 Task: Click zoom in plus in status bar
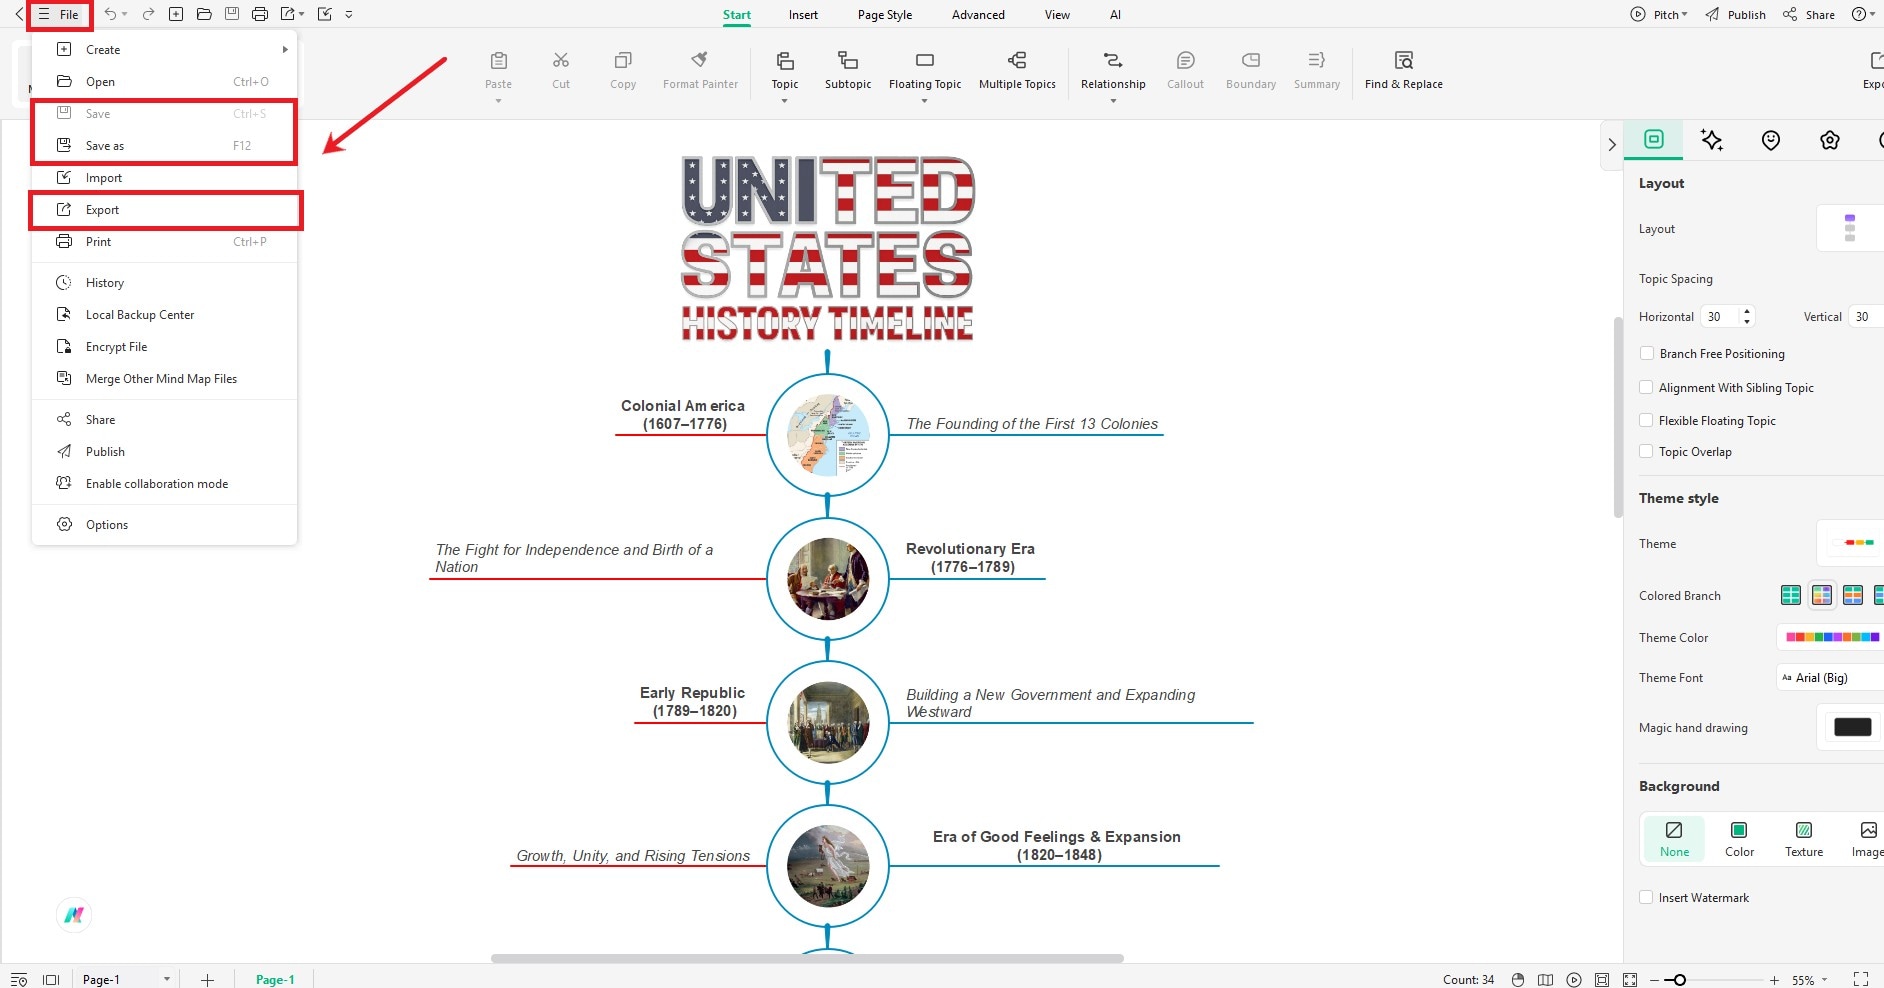1774,980
